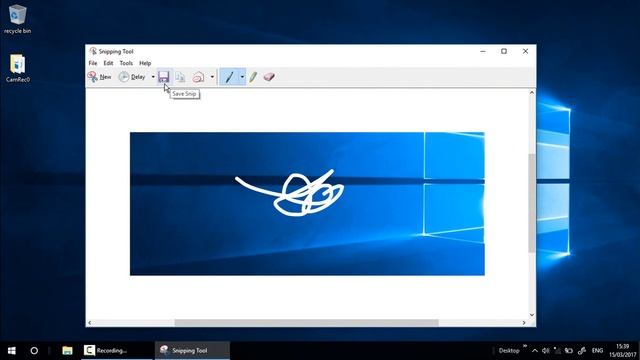Select the Eraser tool

pos(269,77)
